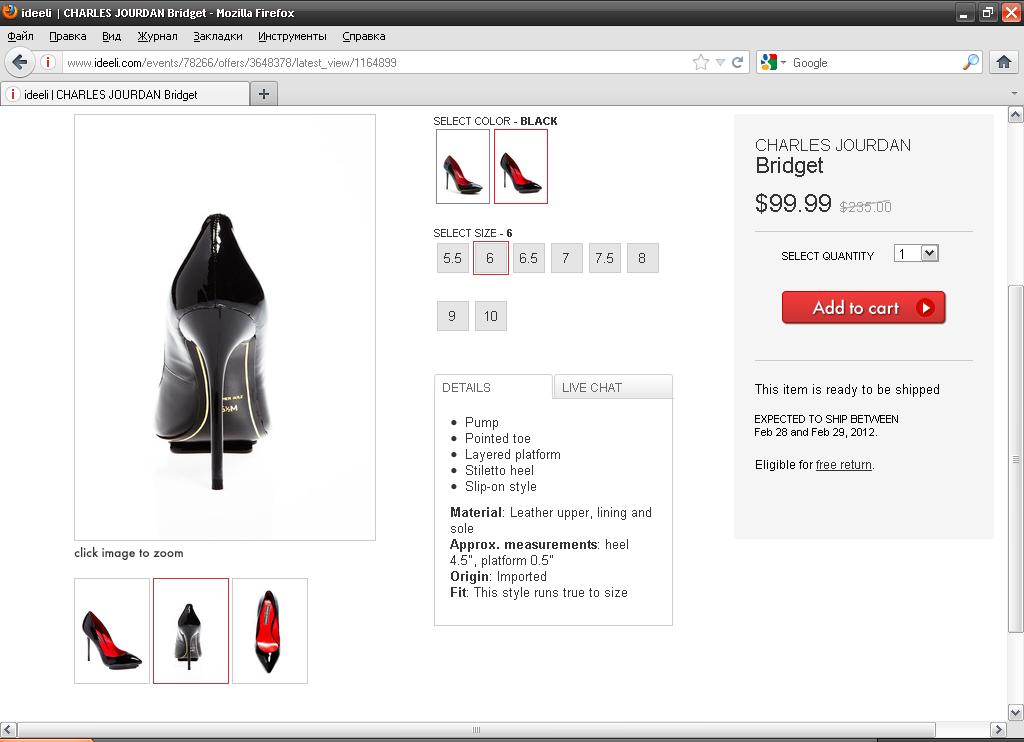The image size is (1024, 742).
Task: Click the $99.99 price text
Action: tap(793, 203)
